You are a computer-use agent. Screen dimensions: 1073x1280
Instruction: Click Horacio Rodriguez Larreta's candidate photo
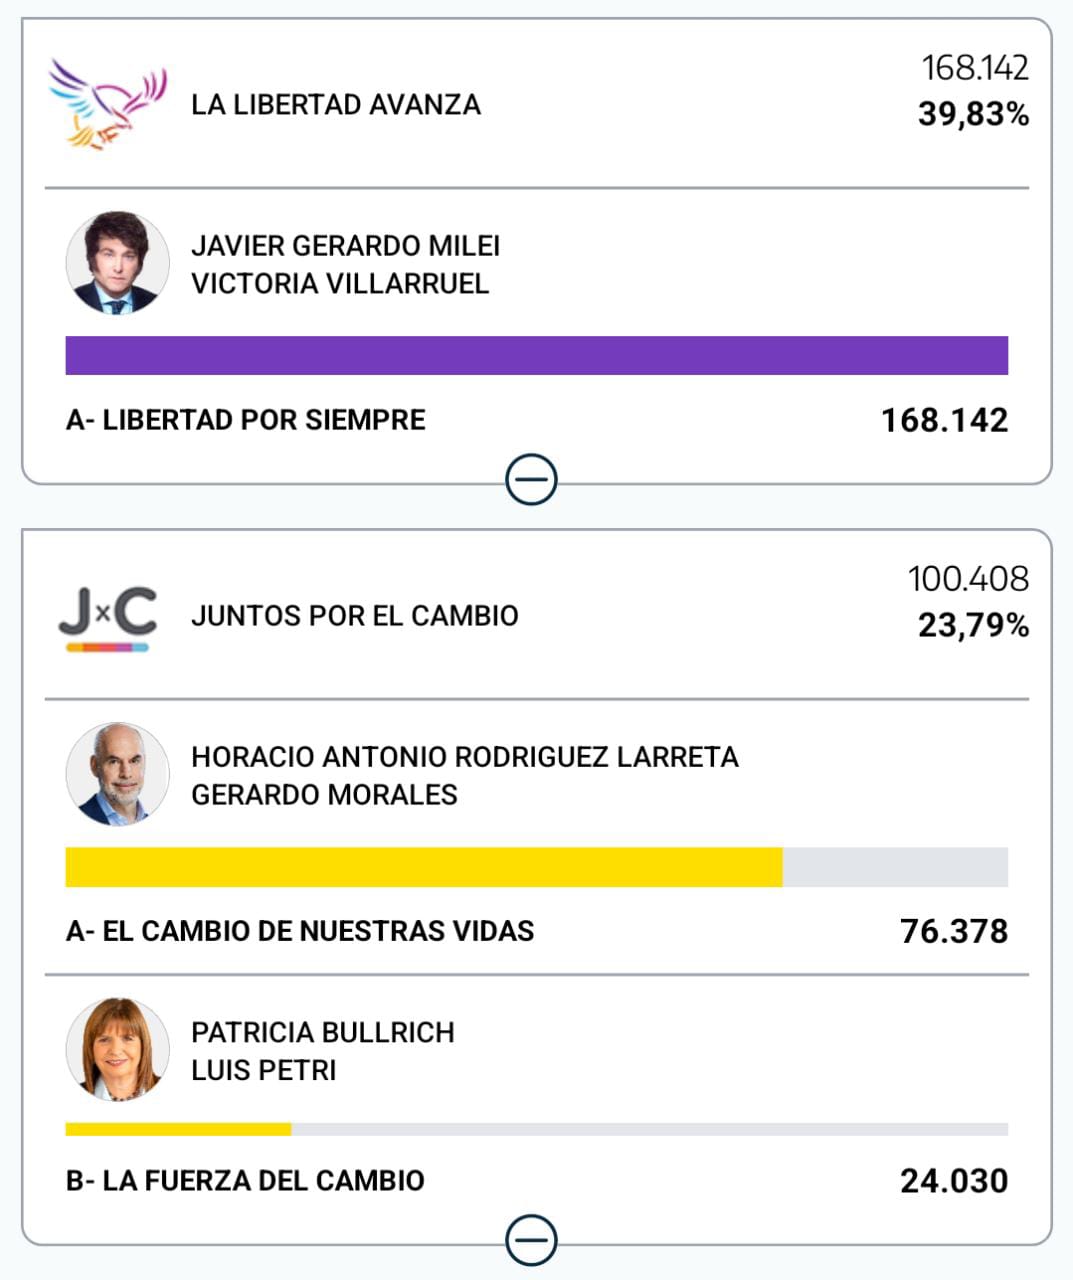click(x=117, y=774)
